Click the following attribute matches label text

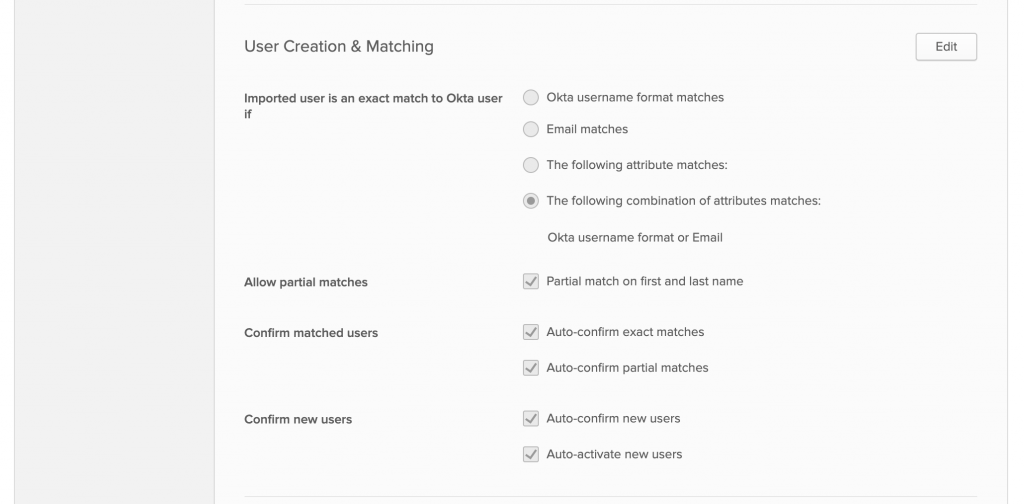[x=637, y=165]
